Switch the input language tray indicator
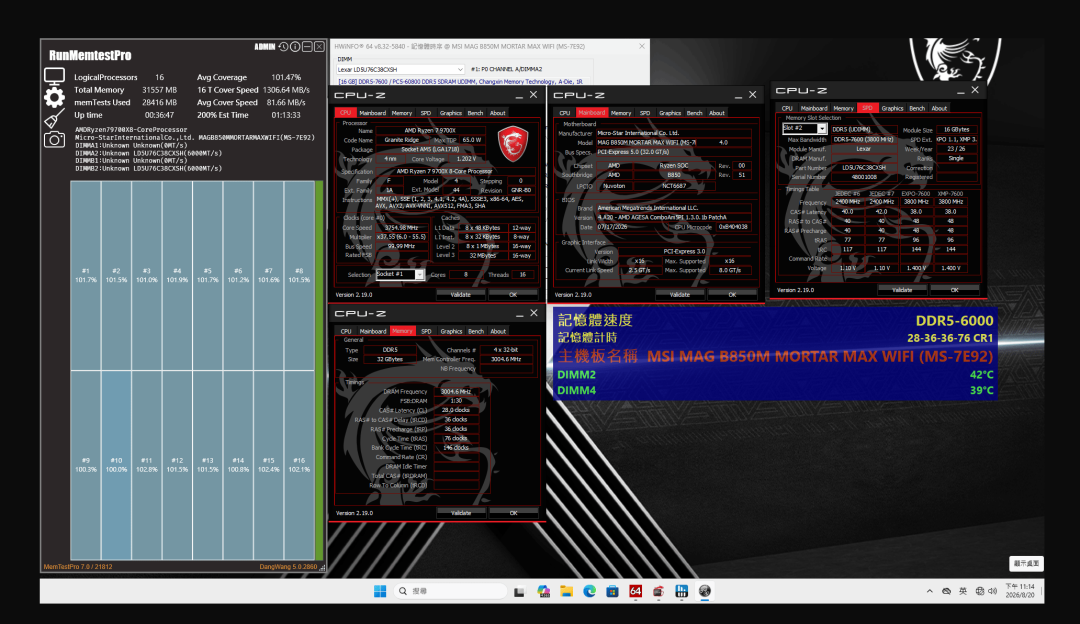This screenshot has width=1080, height=624. pyautogui.click(x=963, y=591)
